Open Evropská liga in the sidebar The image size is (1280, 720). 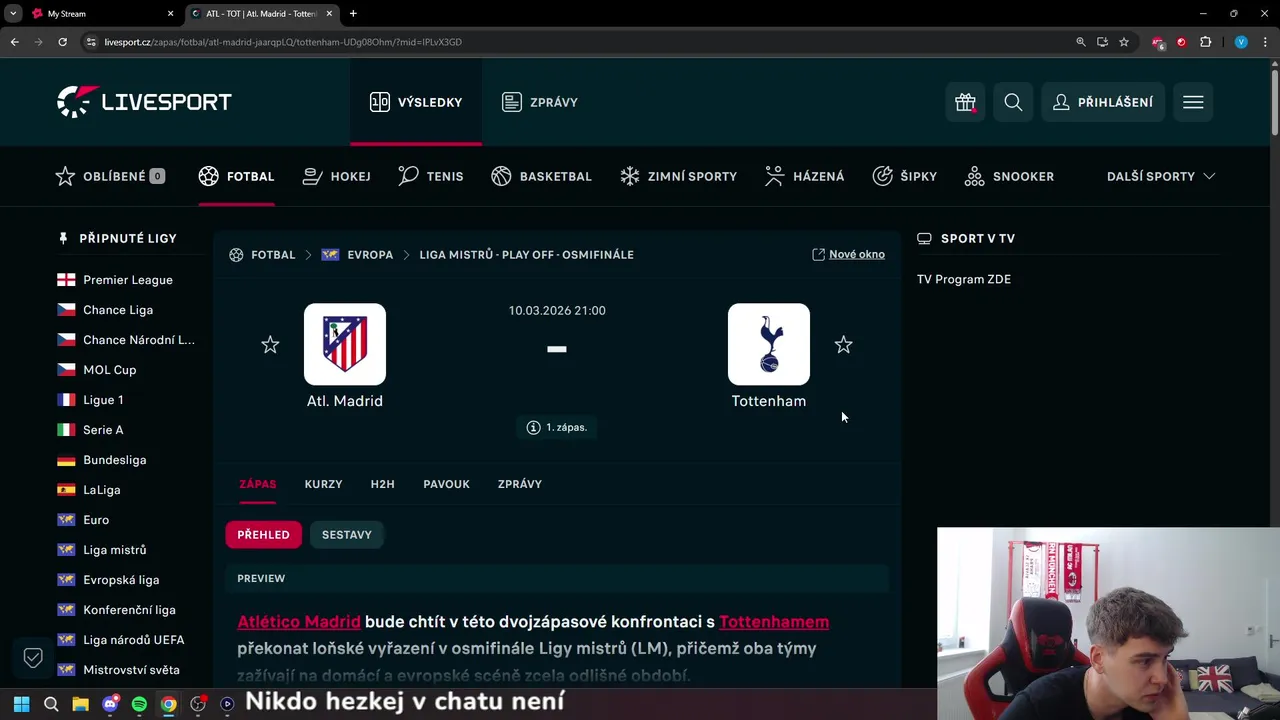(121, 580)
